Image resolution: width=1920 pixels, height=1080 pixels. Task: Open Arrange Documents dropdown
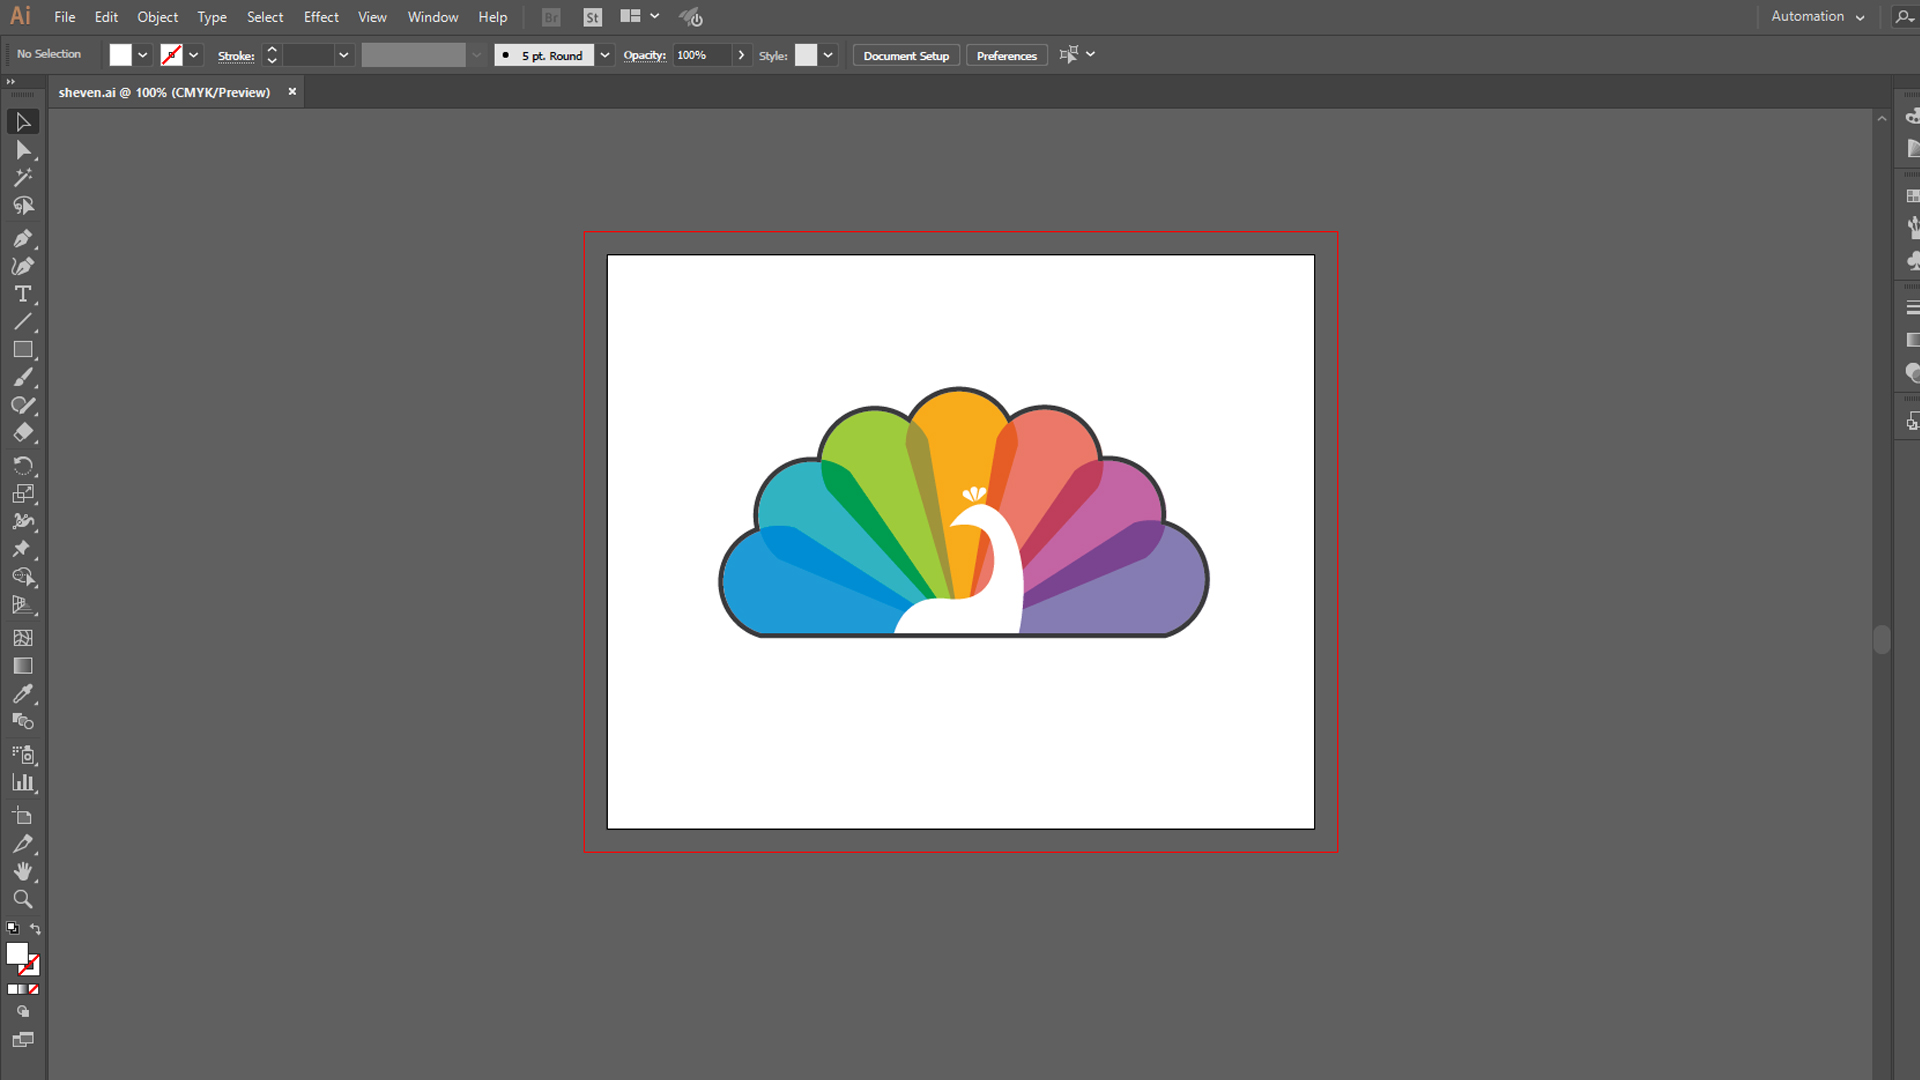tap(640, 16)
